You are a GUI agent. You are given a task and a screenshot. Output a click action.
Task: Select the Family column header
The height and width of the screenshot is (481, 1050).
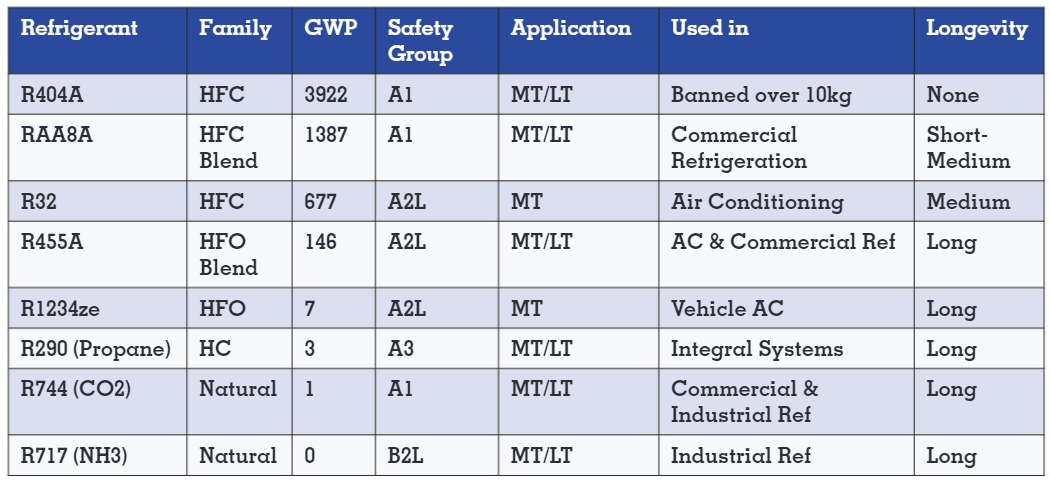tap(235, 29)
